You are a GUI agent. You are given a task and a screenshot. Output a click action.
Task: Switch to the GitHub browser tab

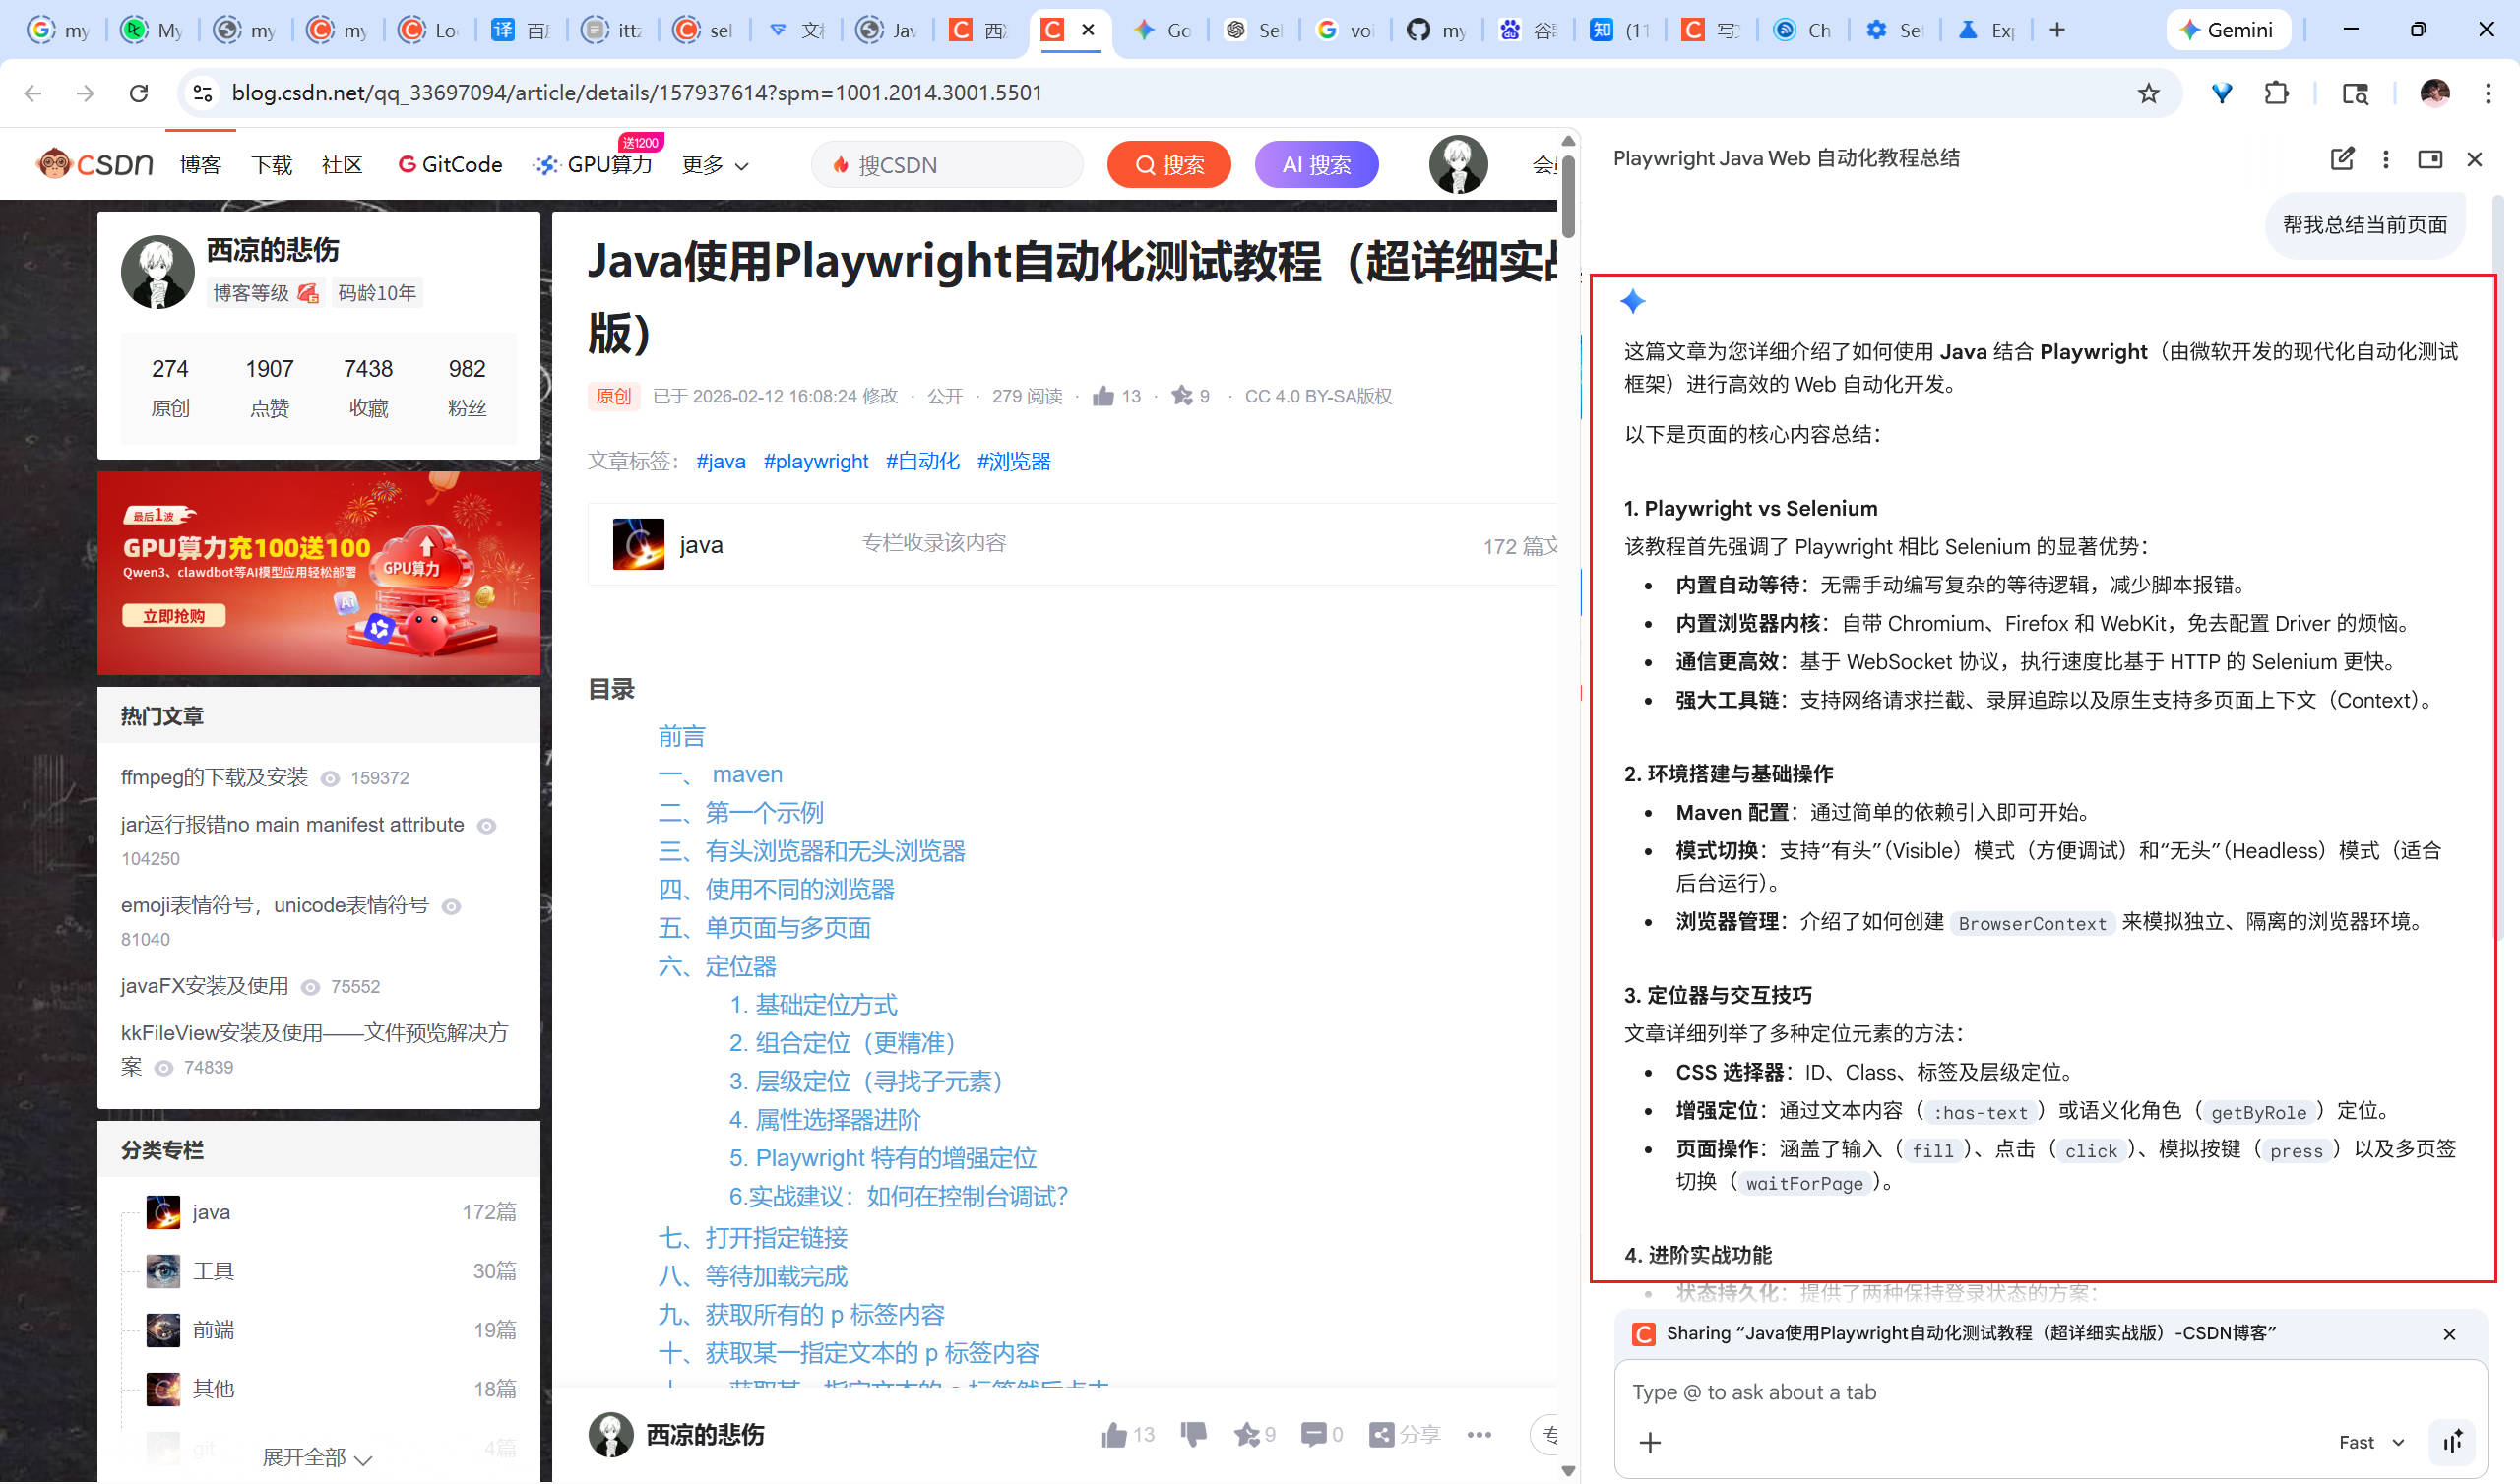click(x=1435, y=30)
